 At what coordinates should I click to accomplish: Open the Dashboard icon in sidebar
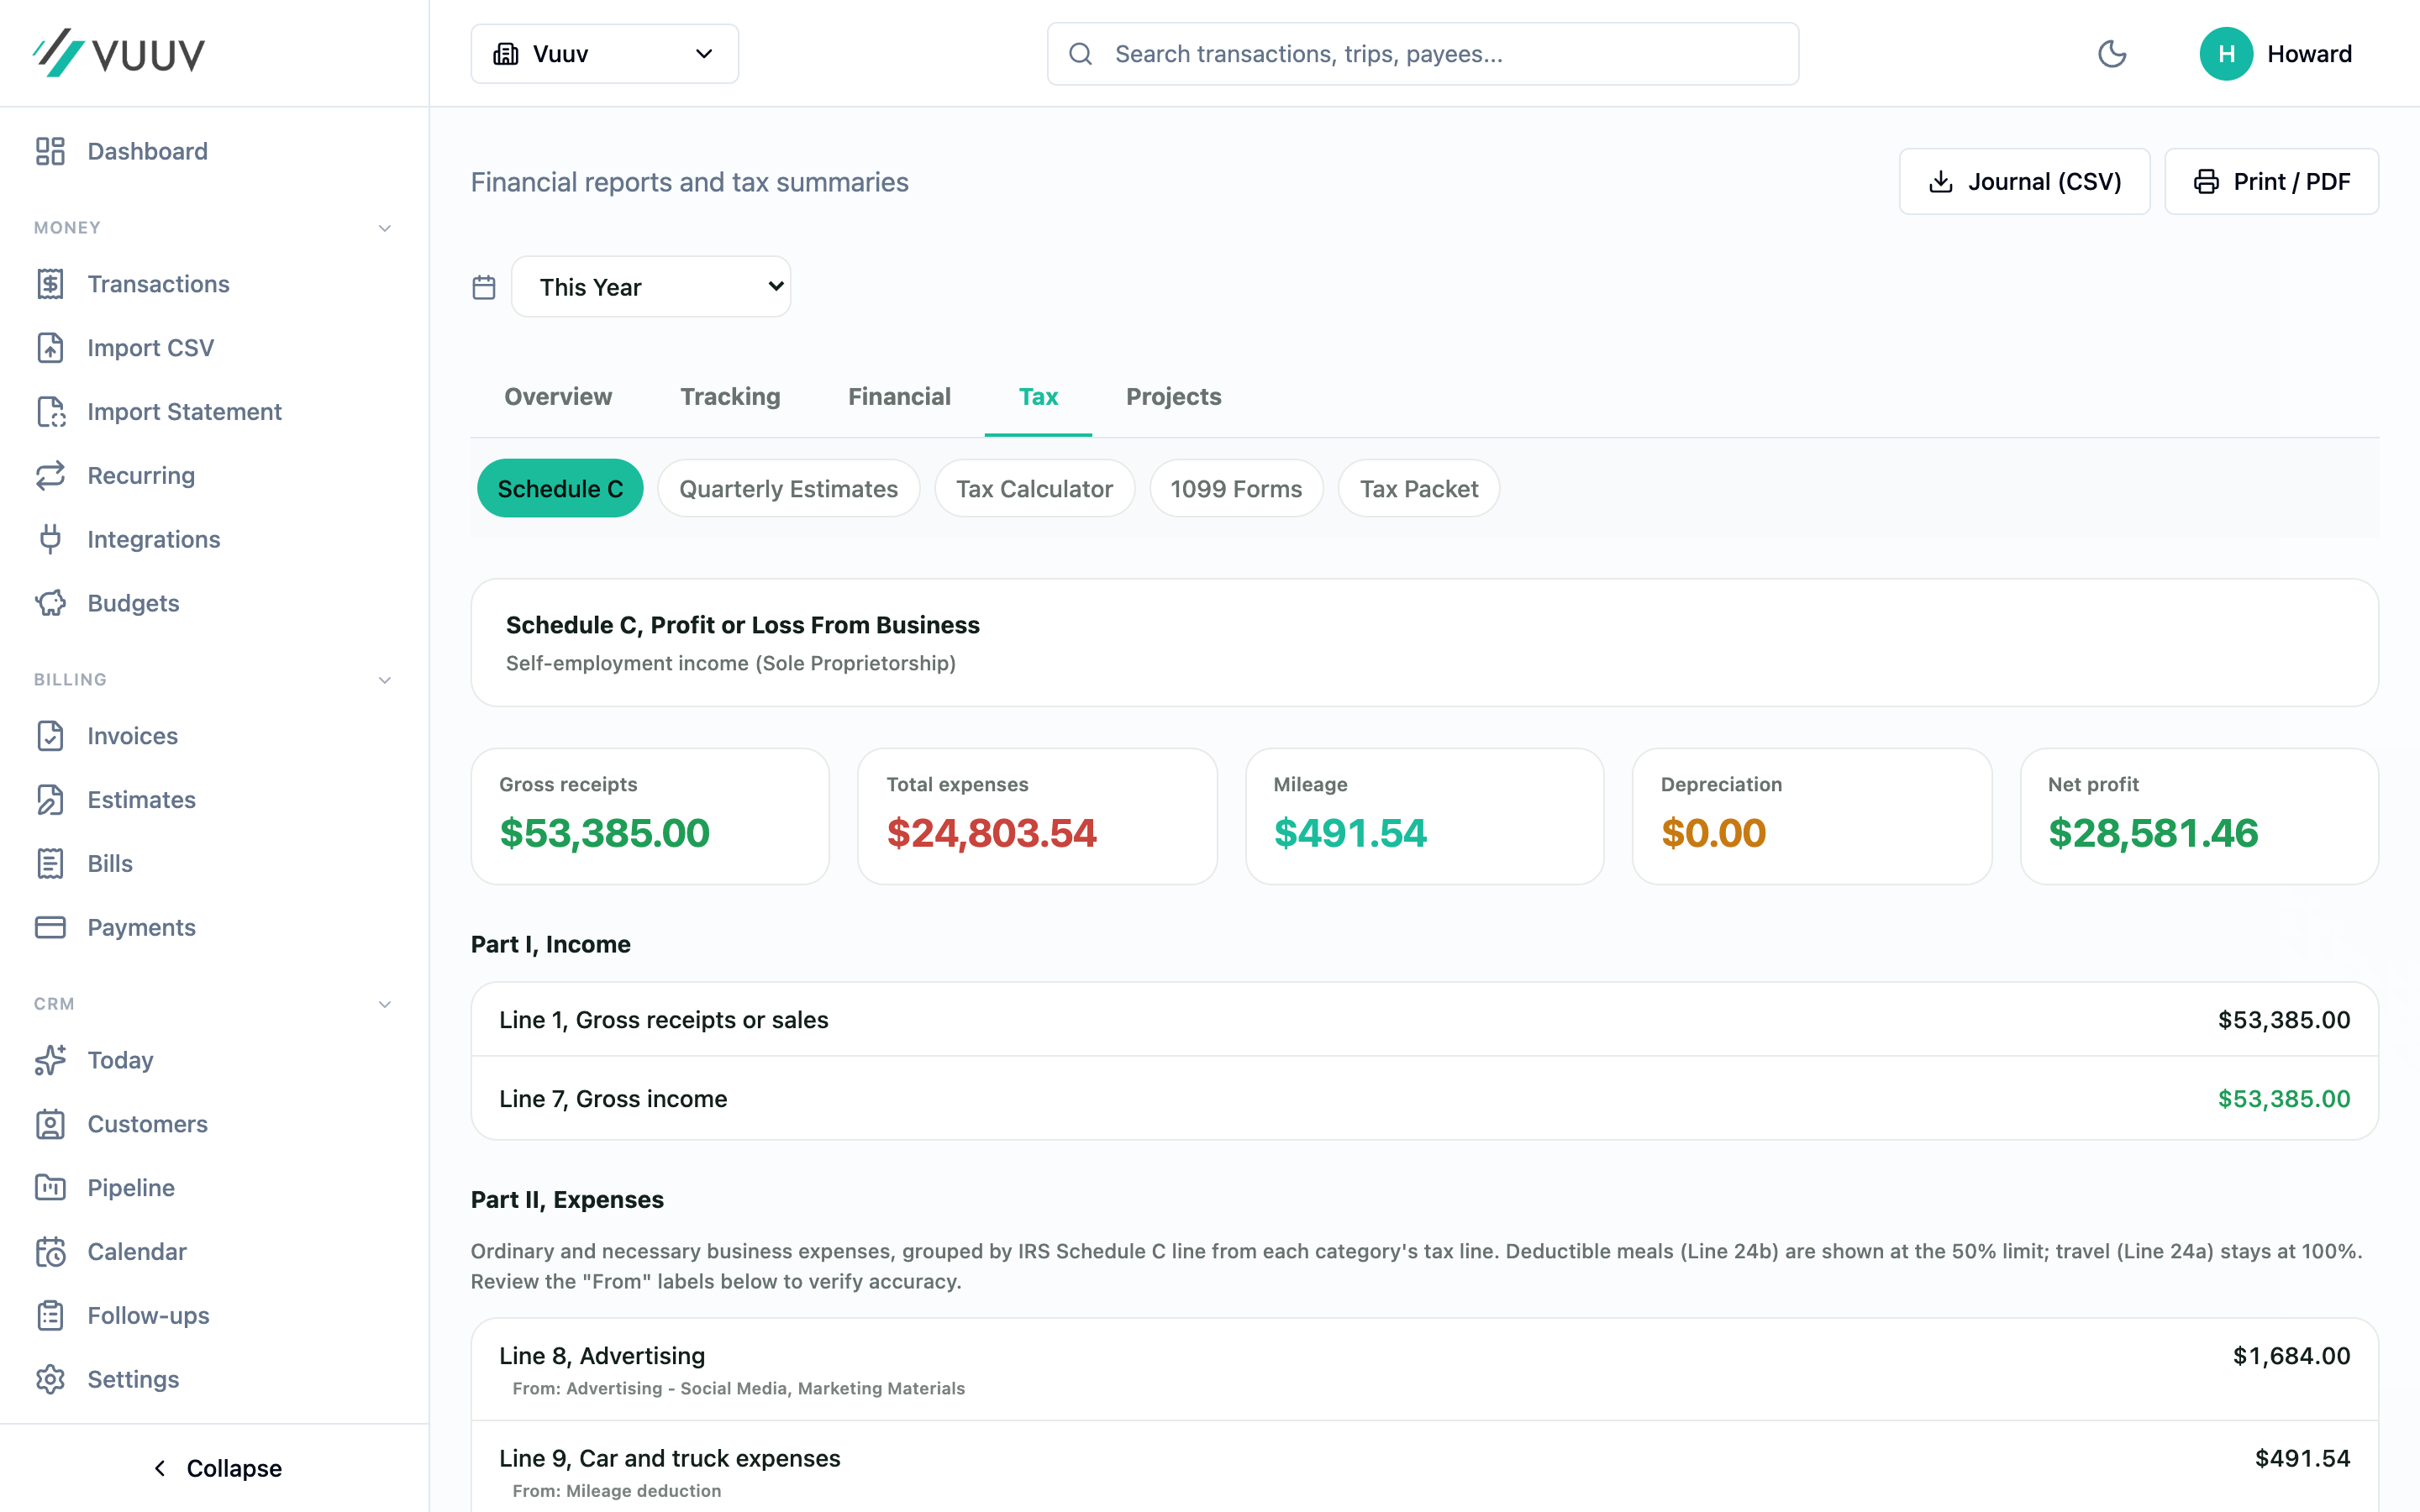coord(50,151)
